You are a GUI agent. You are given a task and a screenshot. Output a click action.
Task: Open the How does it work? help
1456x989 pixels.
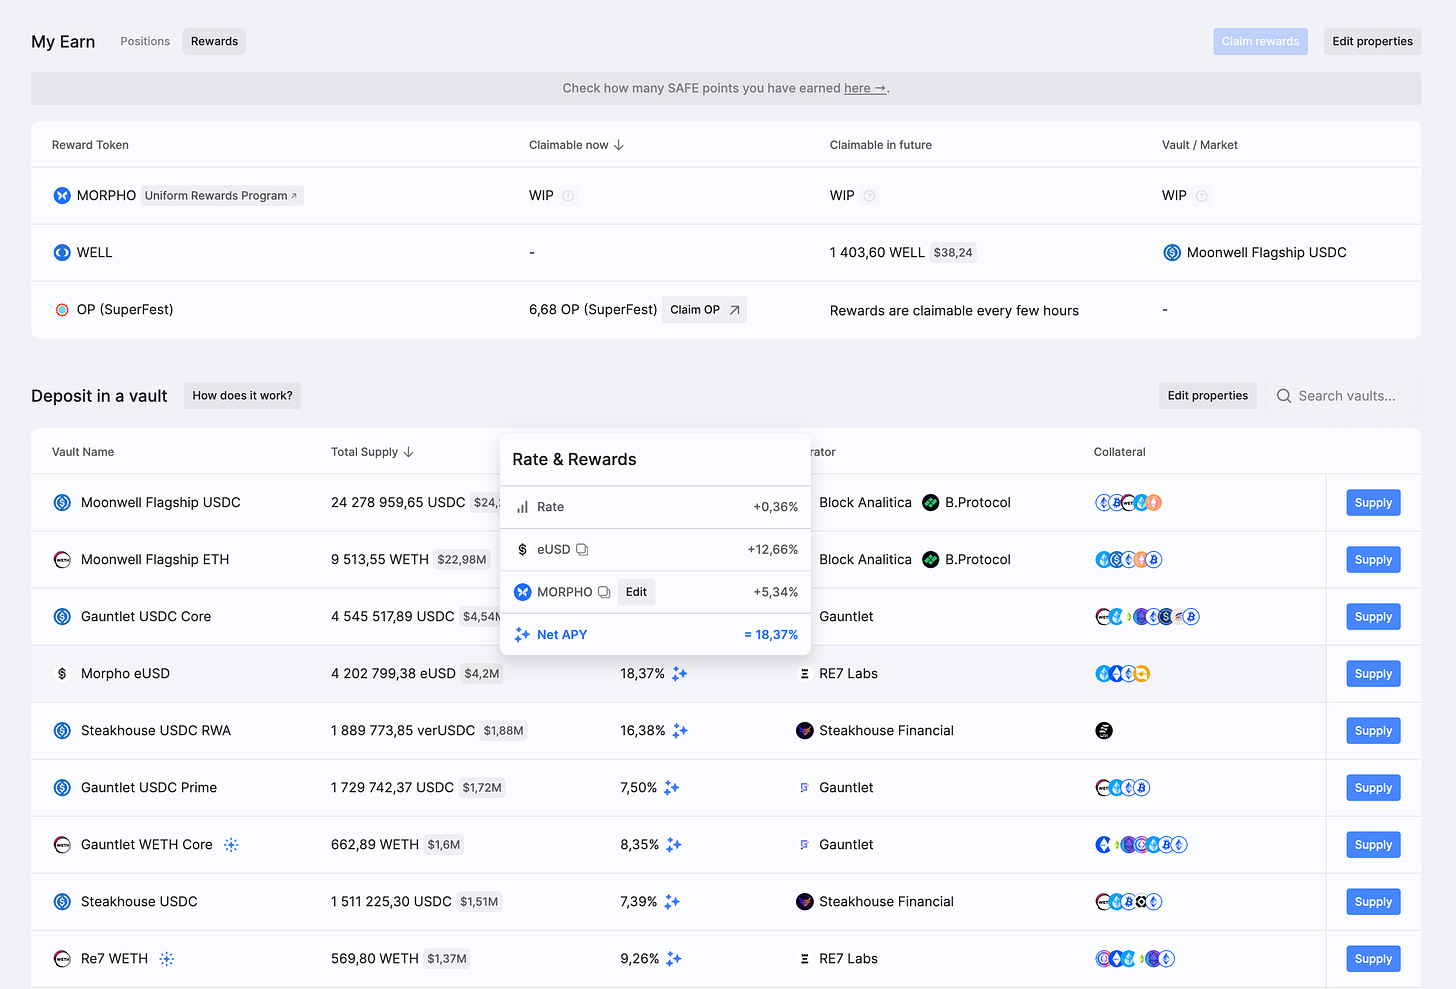pos(242,396)
